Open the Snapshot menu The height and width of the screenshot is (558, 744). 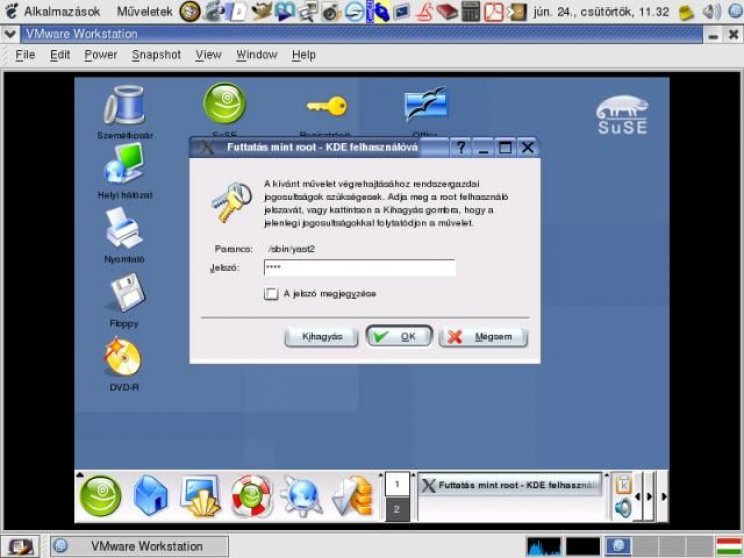tap(157, 55)
